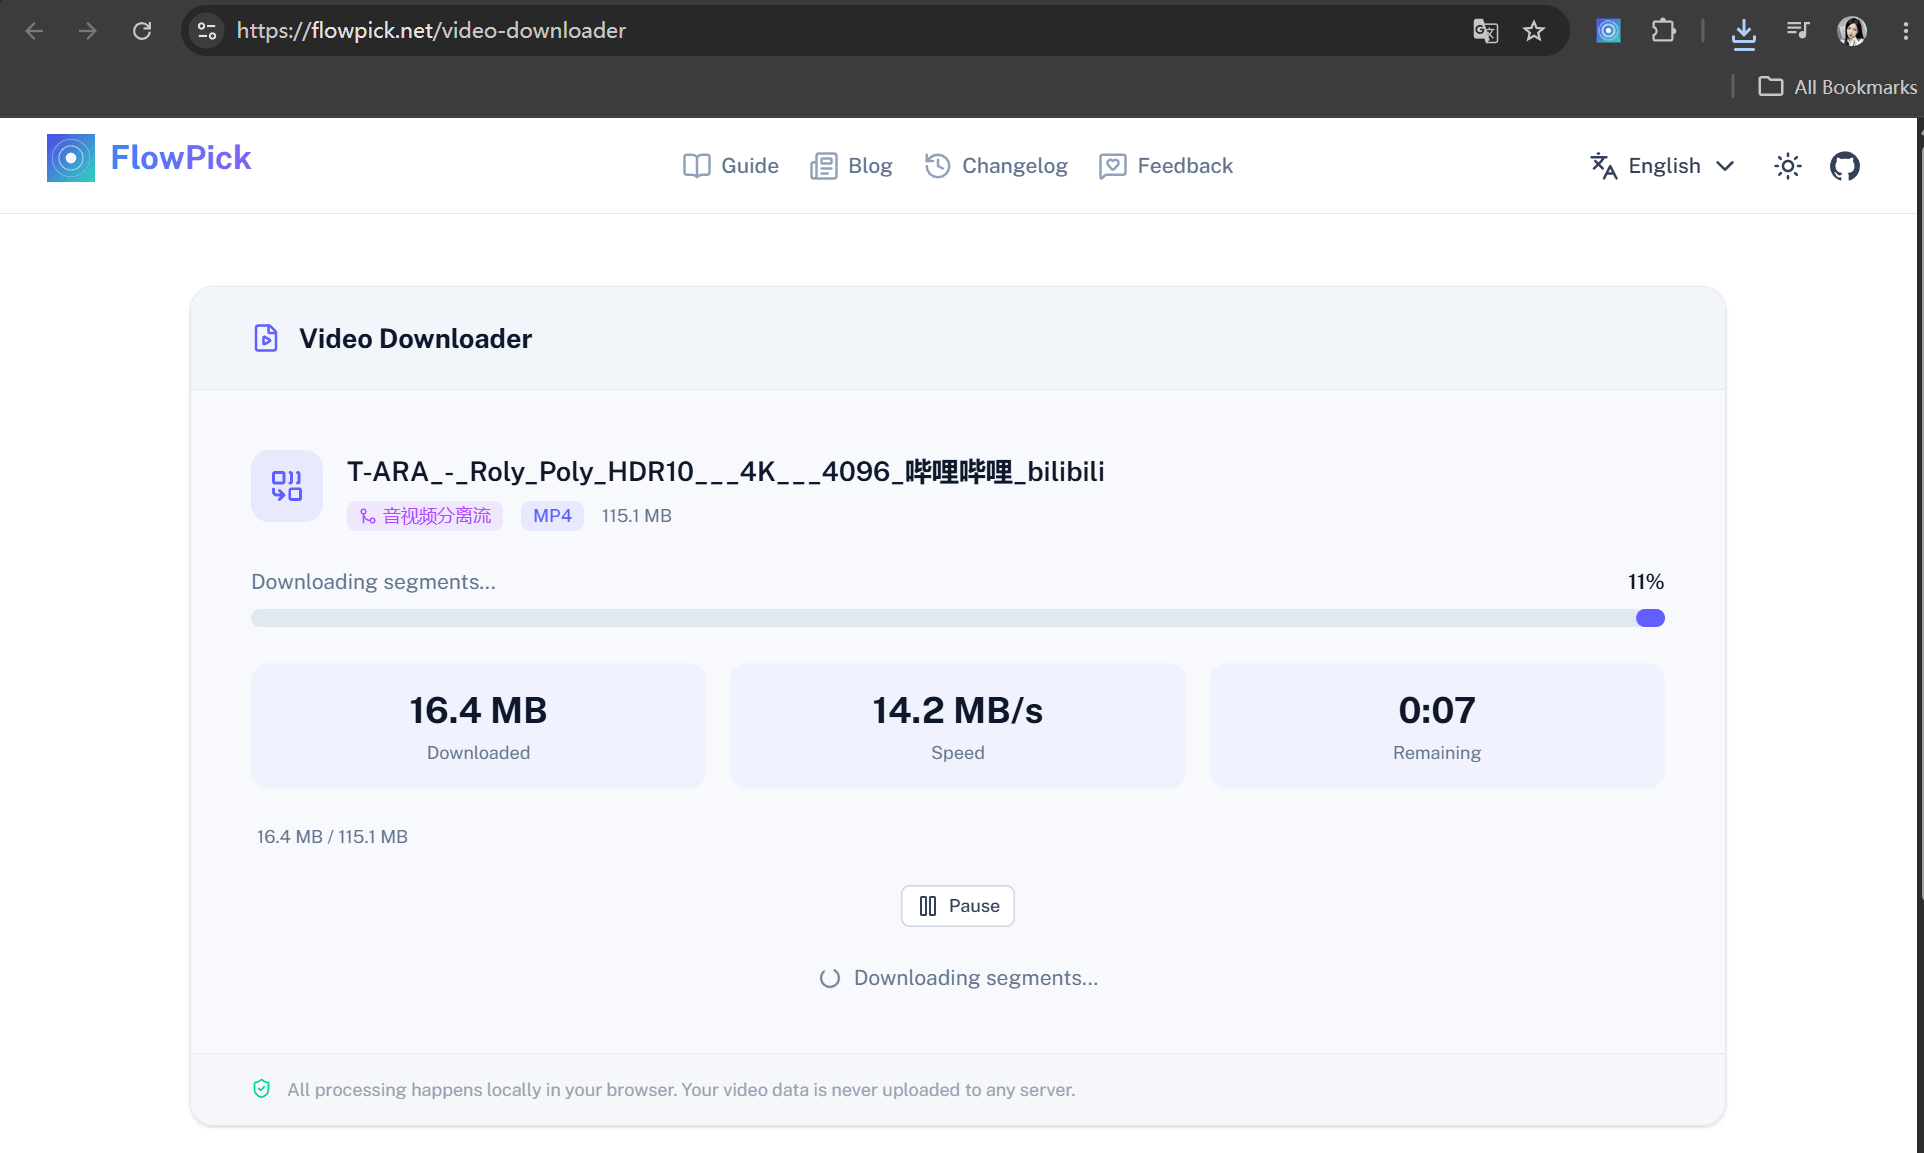
Task: Click the 16.4 MB Downloaded stat card
Action: pyautogui.click(x=478, y=726)
